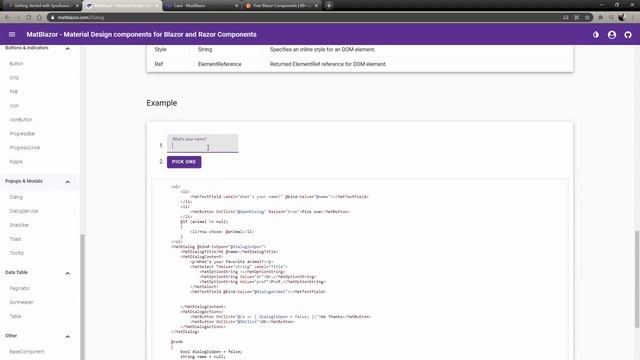This screenshot has height=360, width=640.
Task: Open ProgressCircle in the sidebar
Action: [24, 147]
